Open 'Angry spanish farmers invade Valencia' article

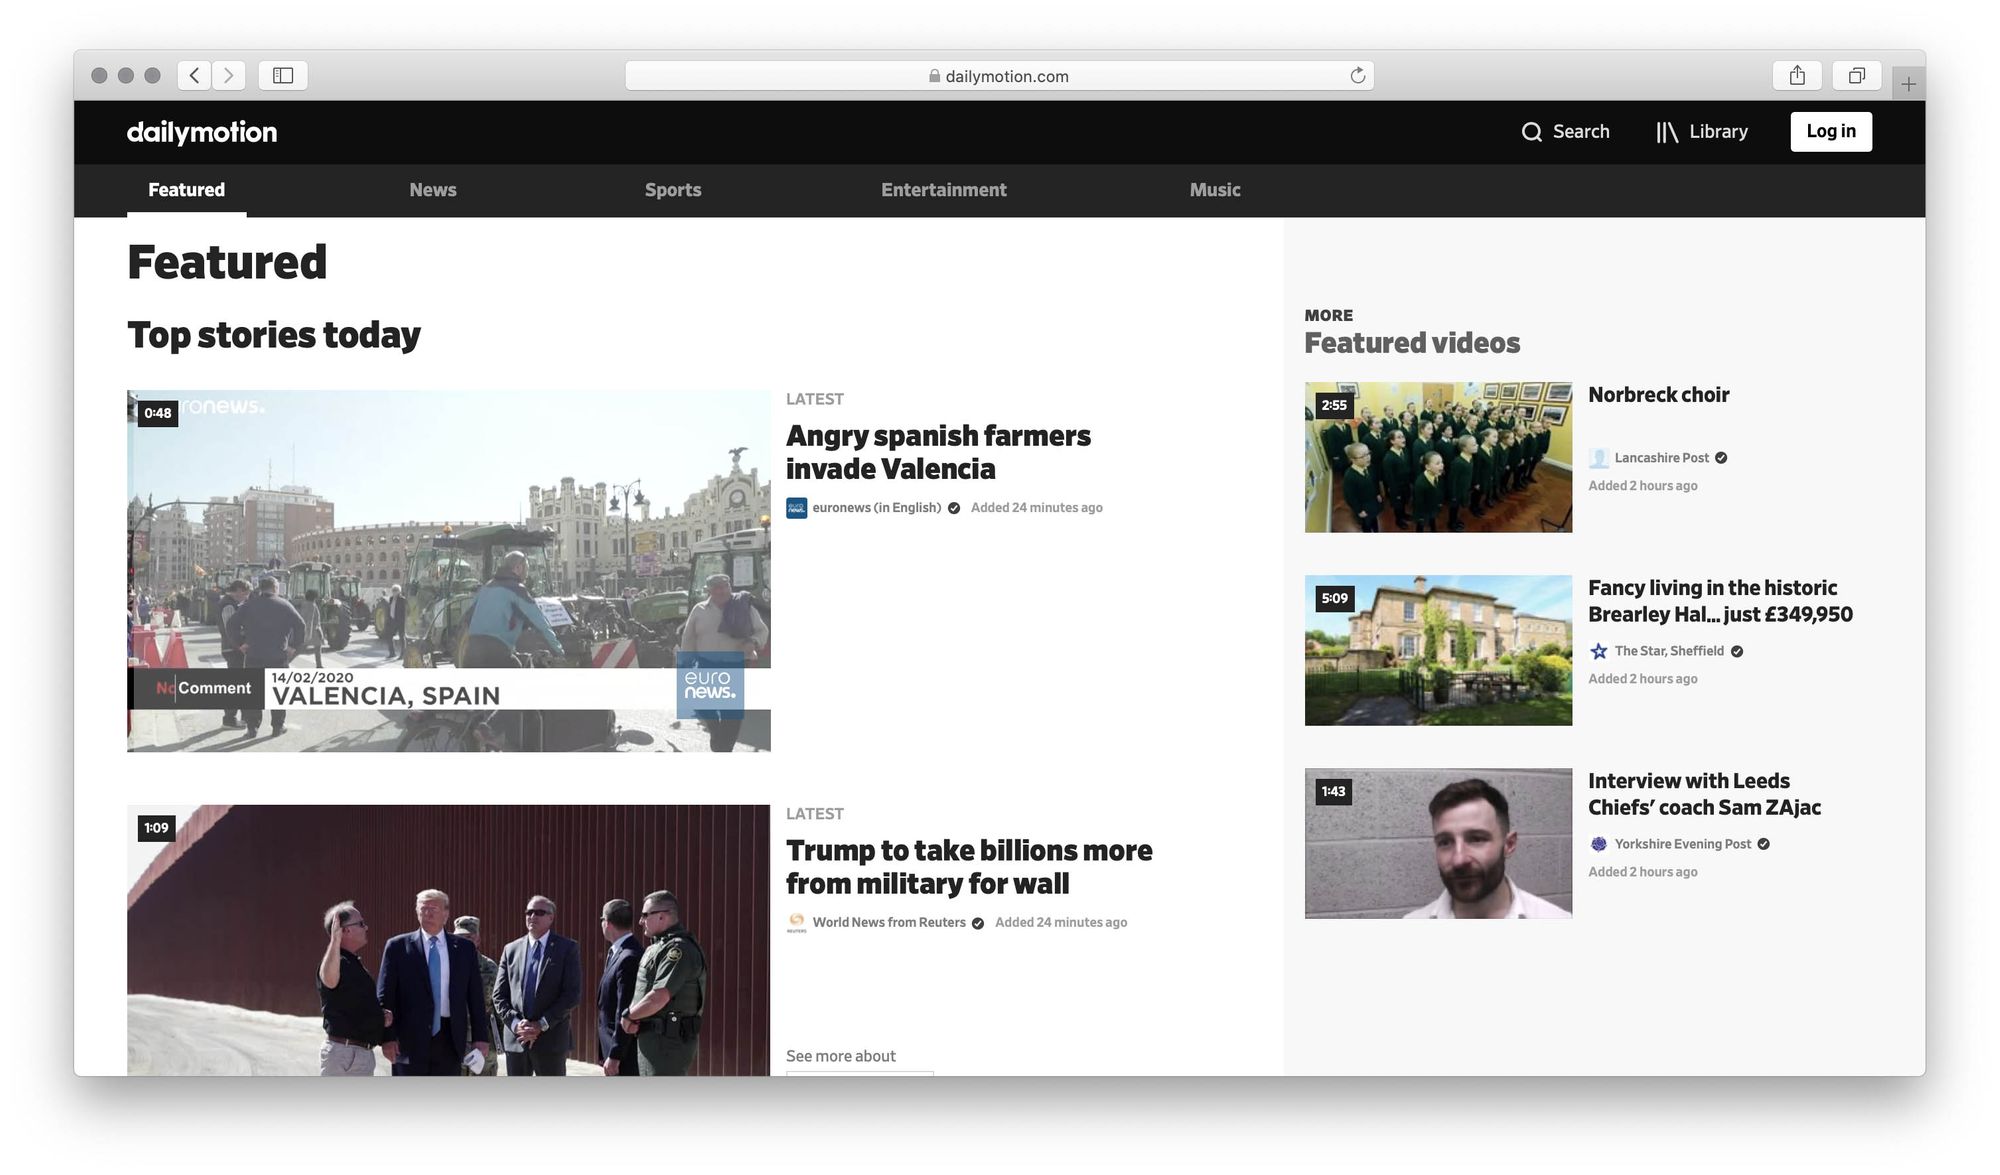939,452
